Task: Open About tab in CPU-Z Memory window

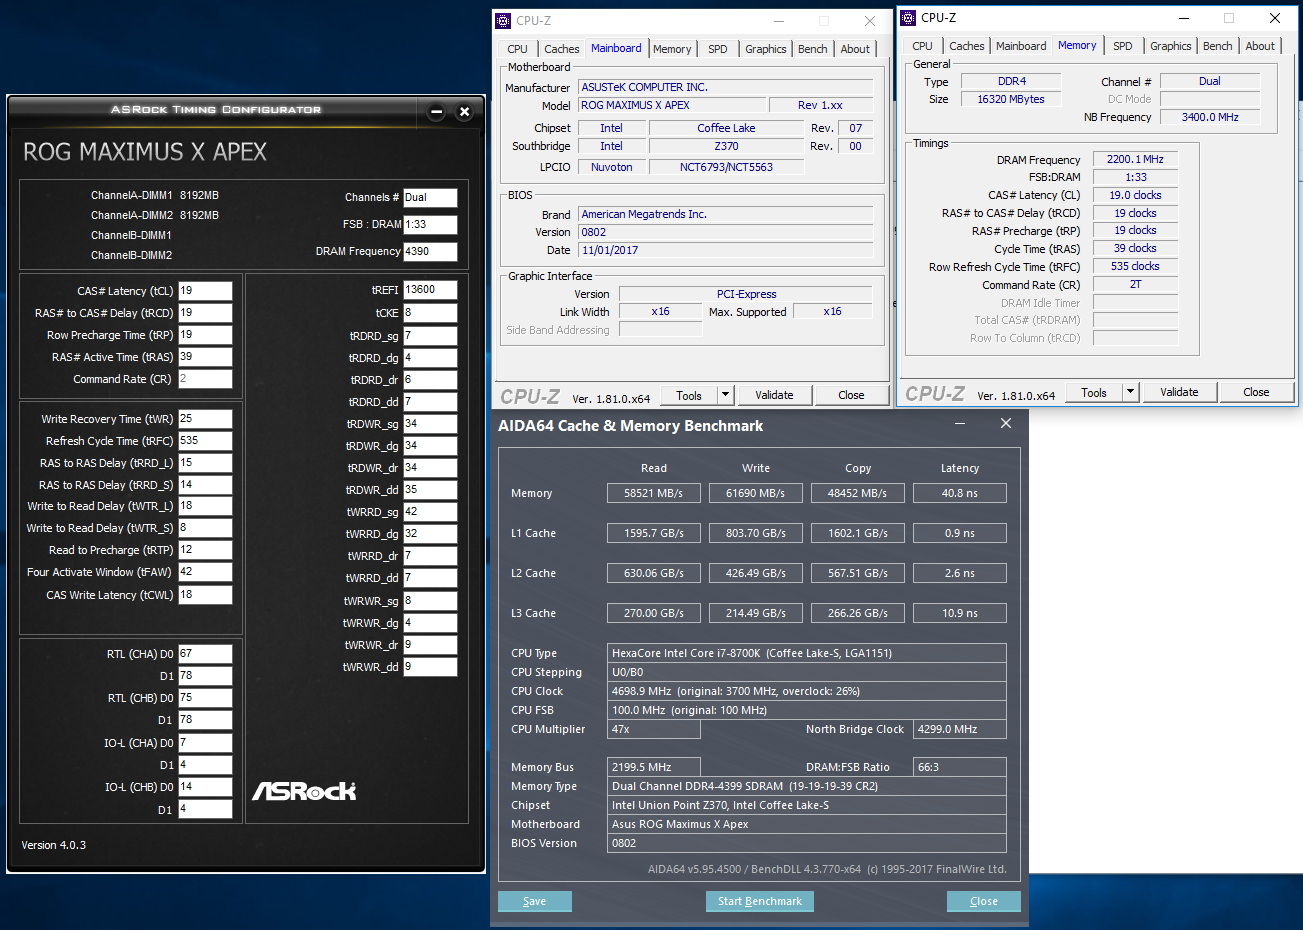Action: point(1260,46)
